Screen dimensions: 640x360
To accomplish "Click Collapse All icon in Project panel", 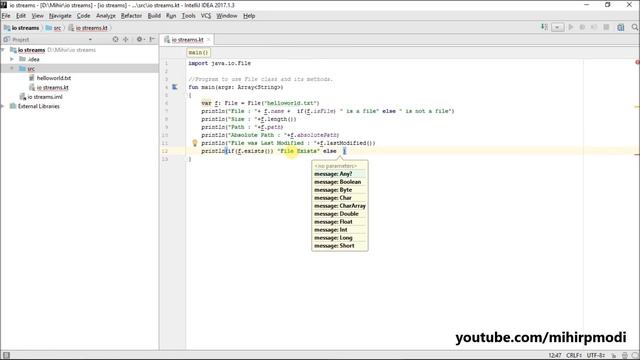I will (126, 39).
